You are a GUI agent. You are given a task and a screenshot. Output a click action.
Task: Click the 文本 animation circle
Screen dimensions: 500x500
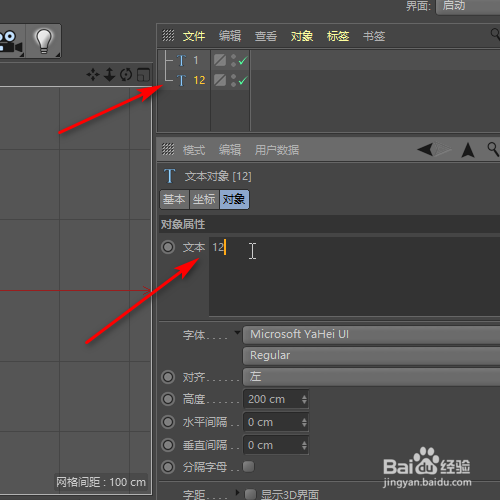pyautogui.click(x=168, y=247)
